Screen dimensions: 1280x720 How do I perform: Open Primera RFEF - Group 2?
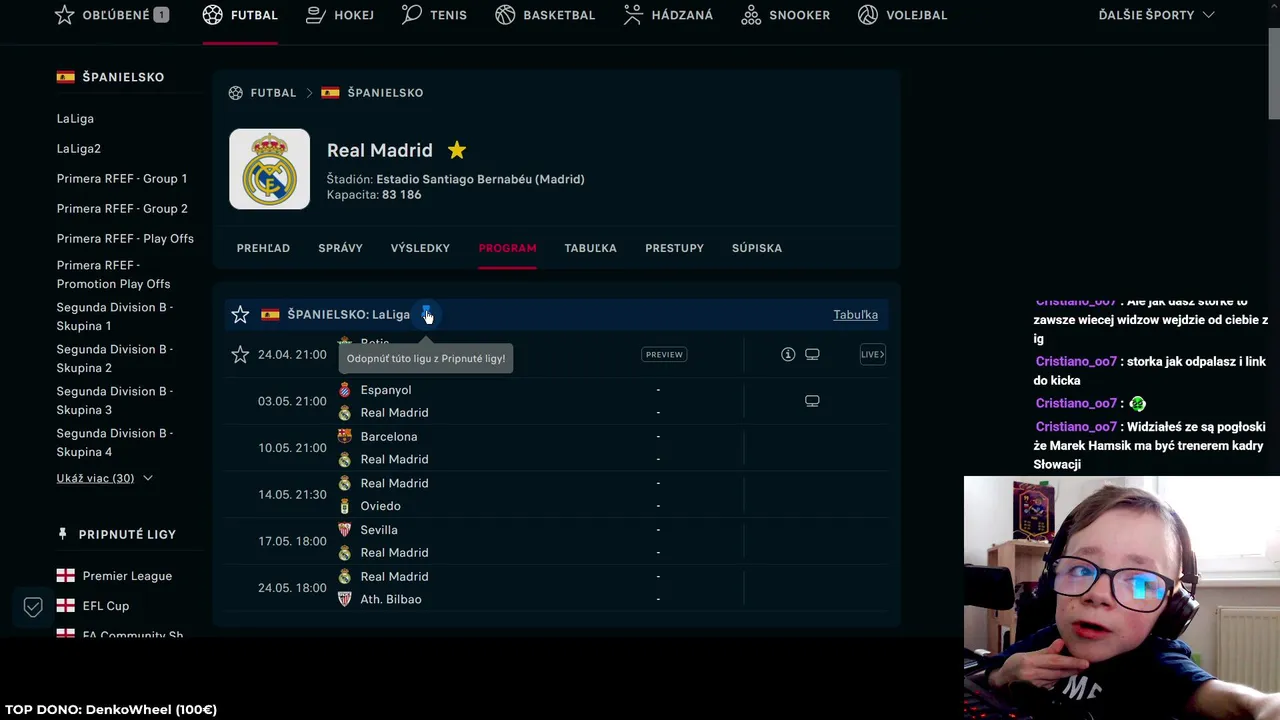[x=122, y=209]
